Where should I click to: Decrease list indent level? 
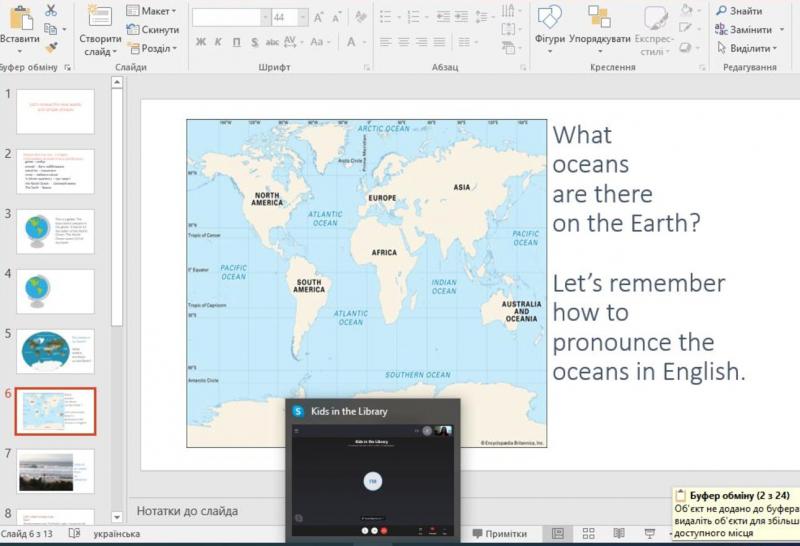pyautogui.click(x=444, y=17)
